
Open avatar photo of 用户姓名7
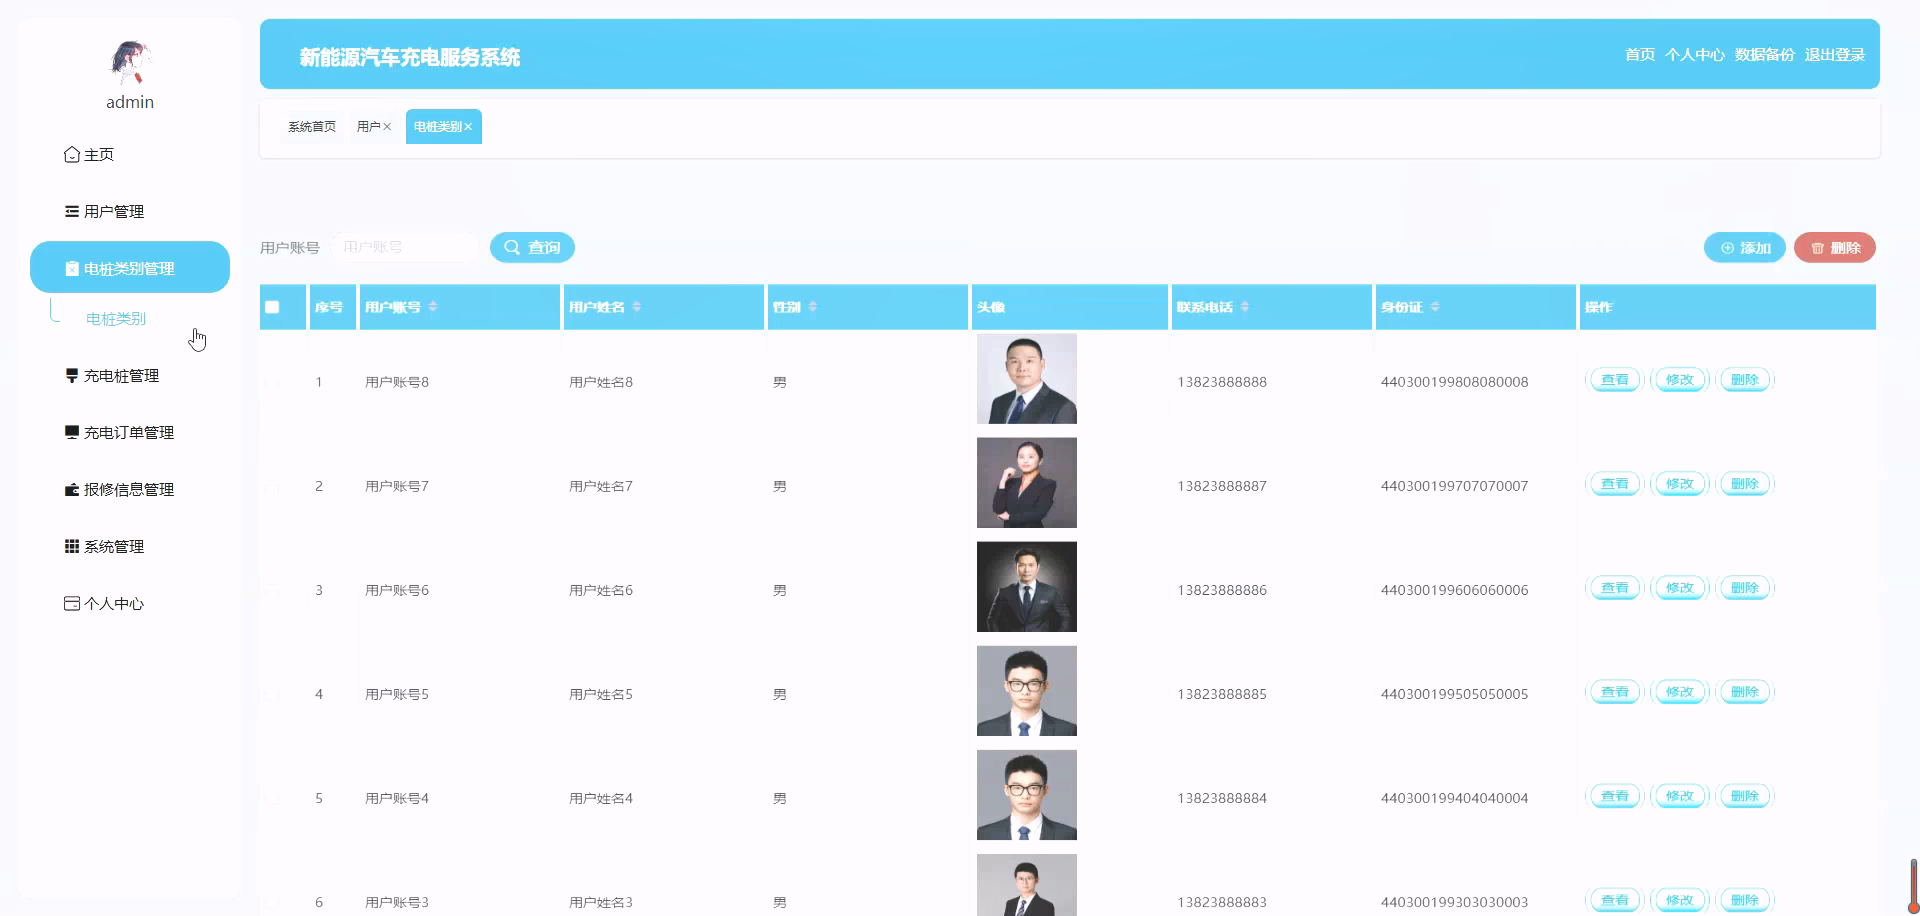click(x=1027, y=483)
